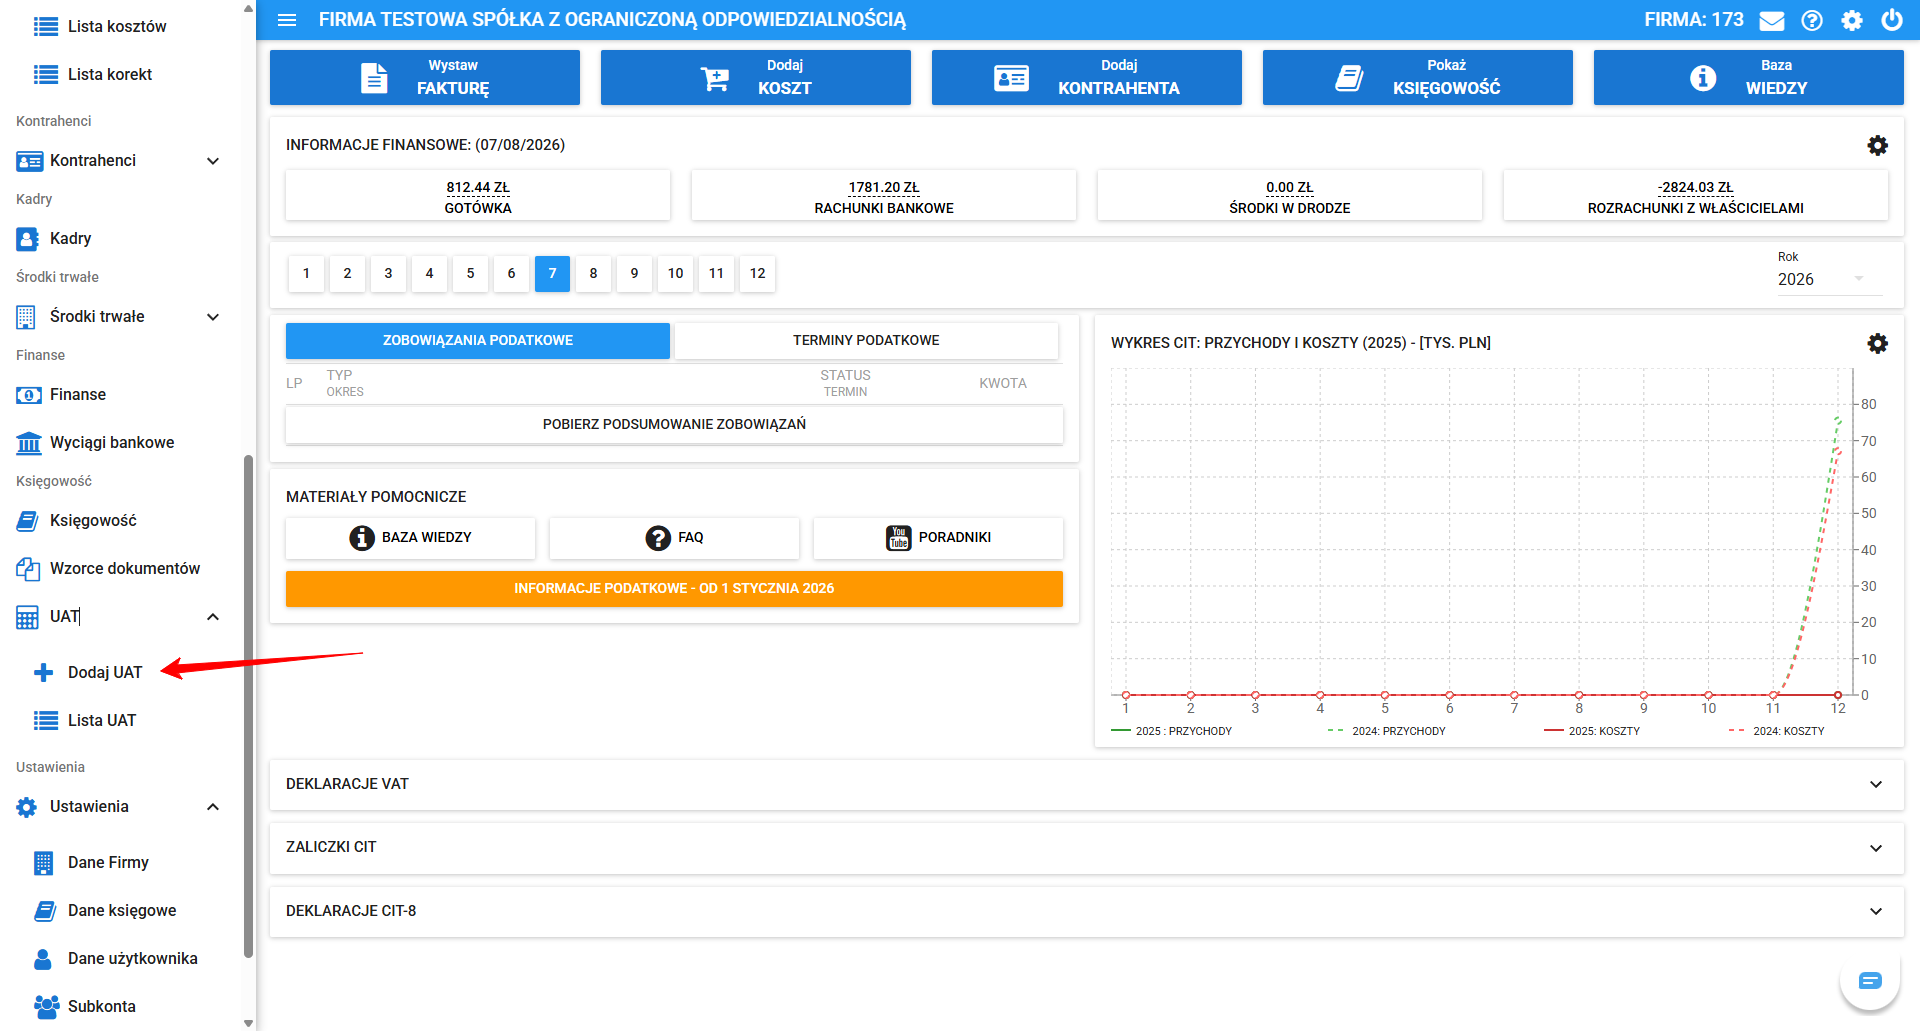Click the list icon beside Lista UAT
This screenshot has width=1920, height=1031.
pyautogui.click(x=46, y=721)
